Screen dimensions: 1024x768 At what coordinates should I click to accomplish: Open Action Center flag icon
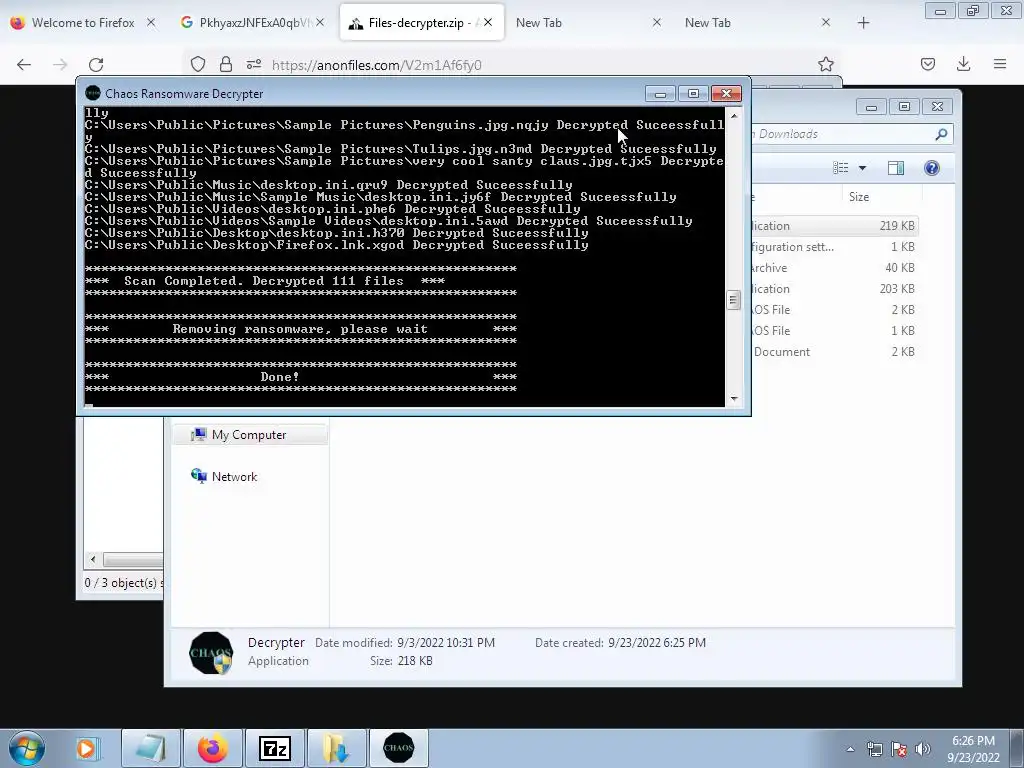click(899, 749)
